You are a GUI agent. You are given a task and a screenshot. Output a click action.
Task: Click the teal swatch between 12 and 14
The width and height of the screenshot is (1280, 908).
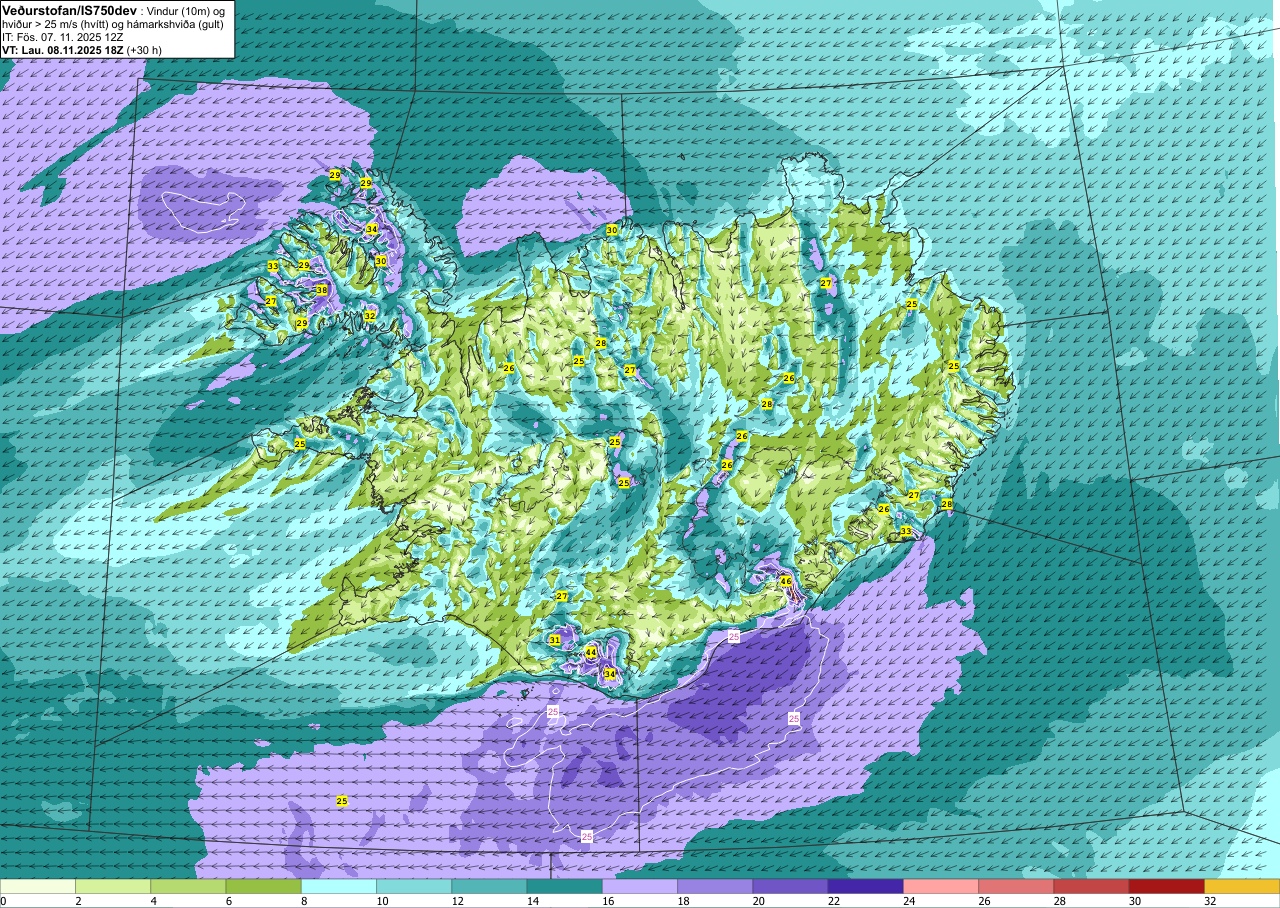tap(489, 886)
